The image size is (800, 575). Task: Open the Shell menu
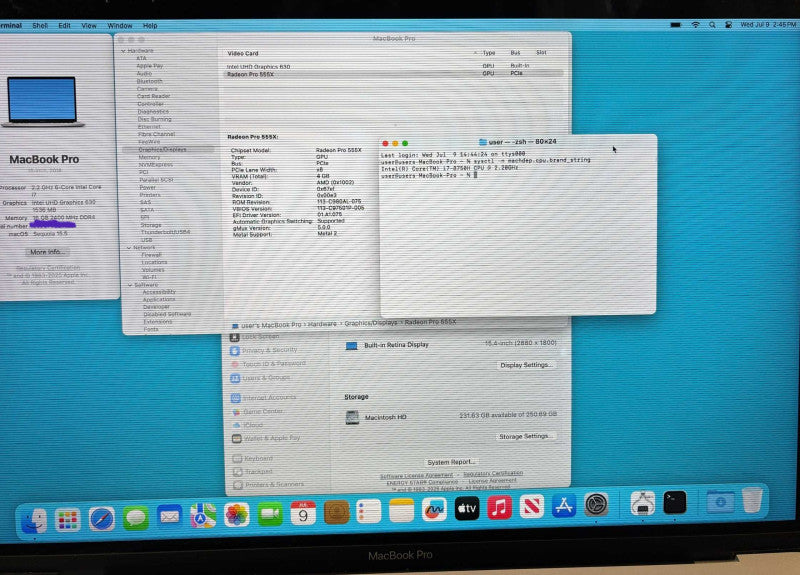pyautogui.click(x=40, y=26)
